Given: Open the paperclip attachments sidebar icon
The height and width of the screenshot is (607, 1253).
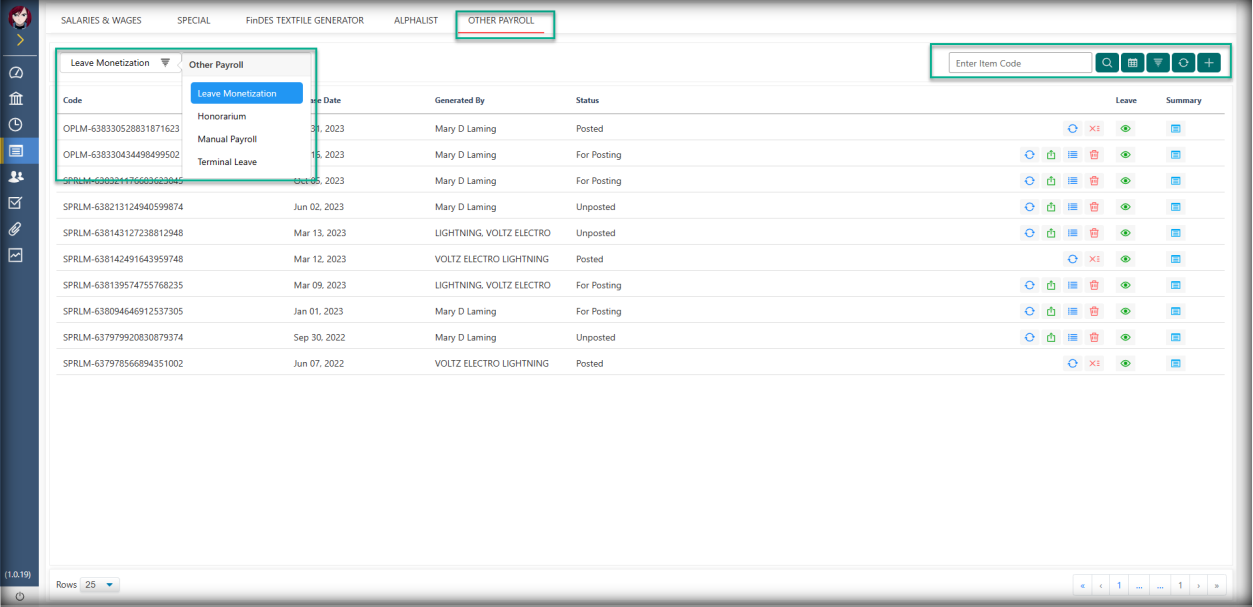Looking at the screenshot, I should 16,229.
